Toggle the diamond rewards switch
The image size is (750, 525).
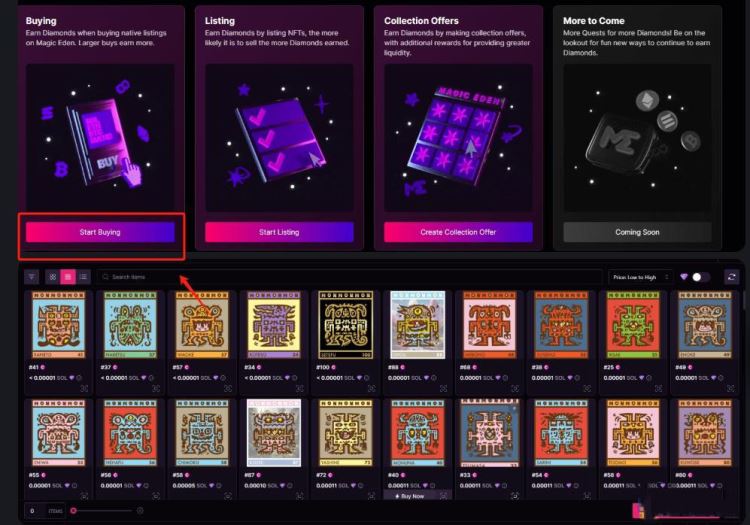tap(701, 277)
